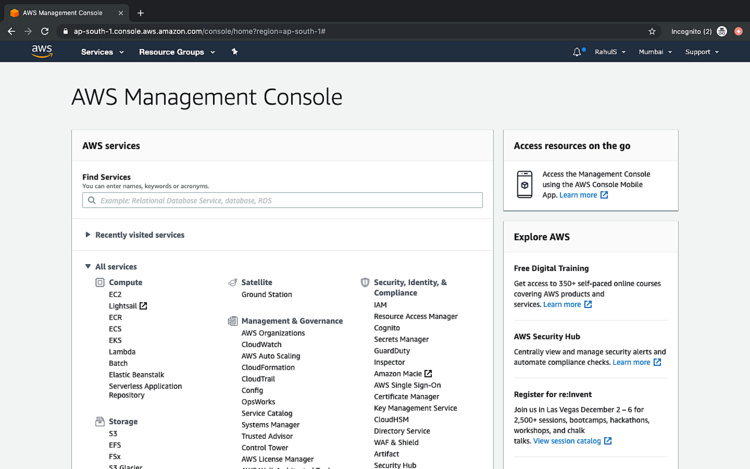Open the notifications bell icon
Viewport: 750px width, 469px height.
pyautogui.click(x=577, y=52)
